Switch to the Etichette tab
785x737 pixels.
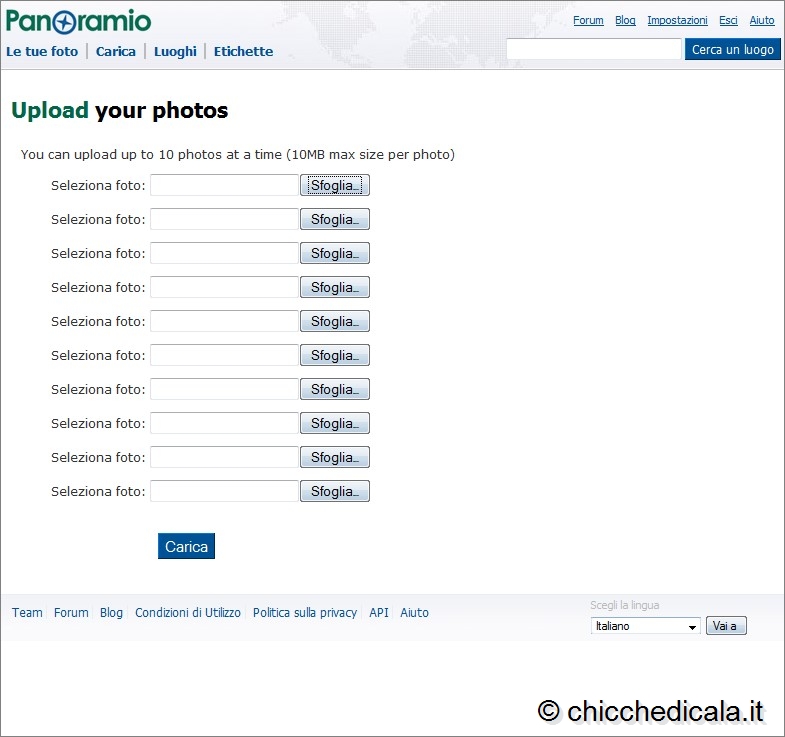point(243,51)
